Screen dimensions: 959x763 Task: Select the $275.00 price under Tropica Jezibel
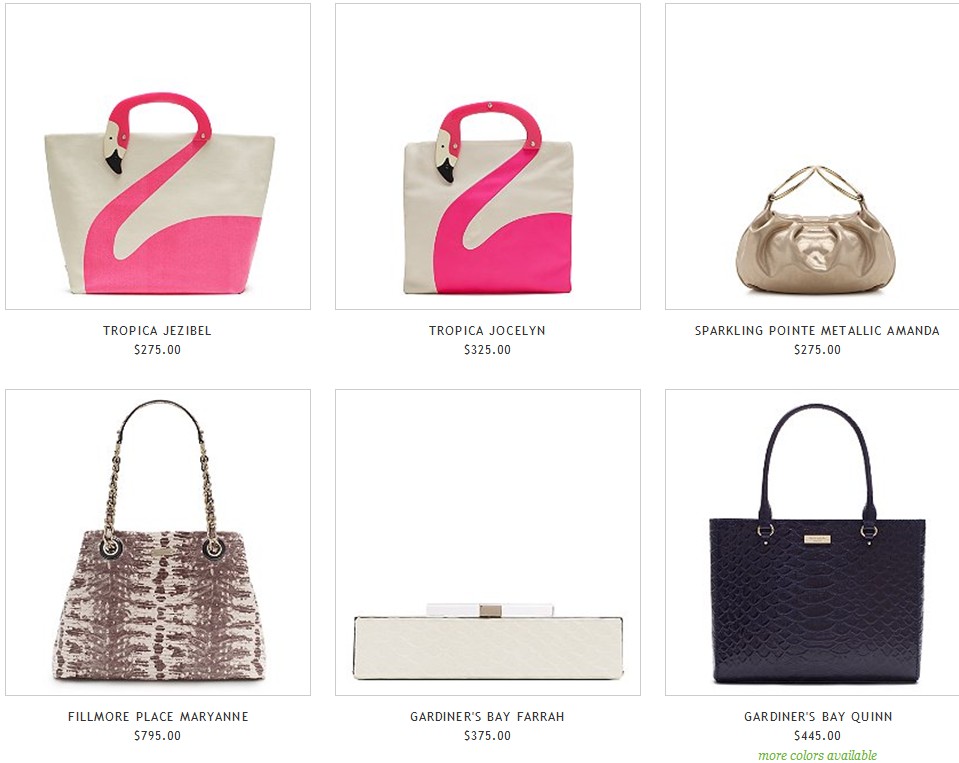(x=157, y=350)
